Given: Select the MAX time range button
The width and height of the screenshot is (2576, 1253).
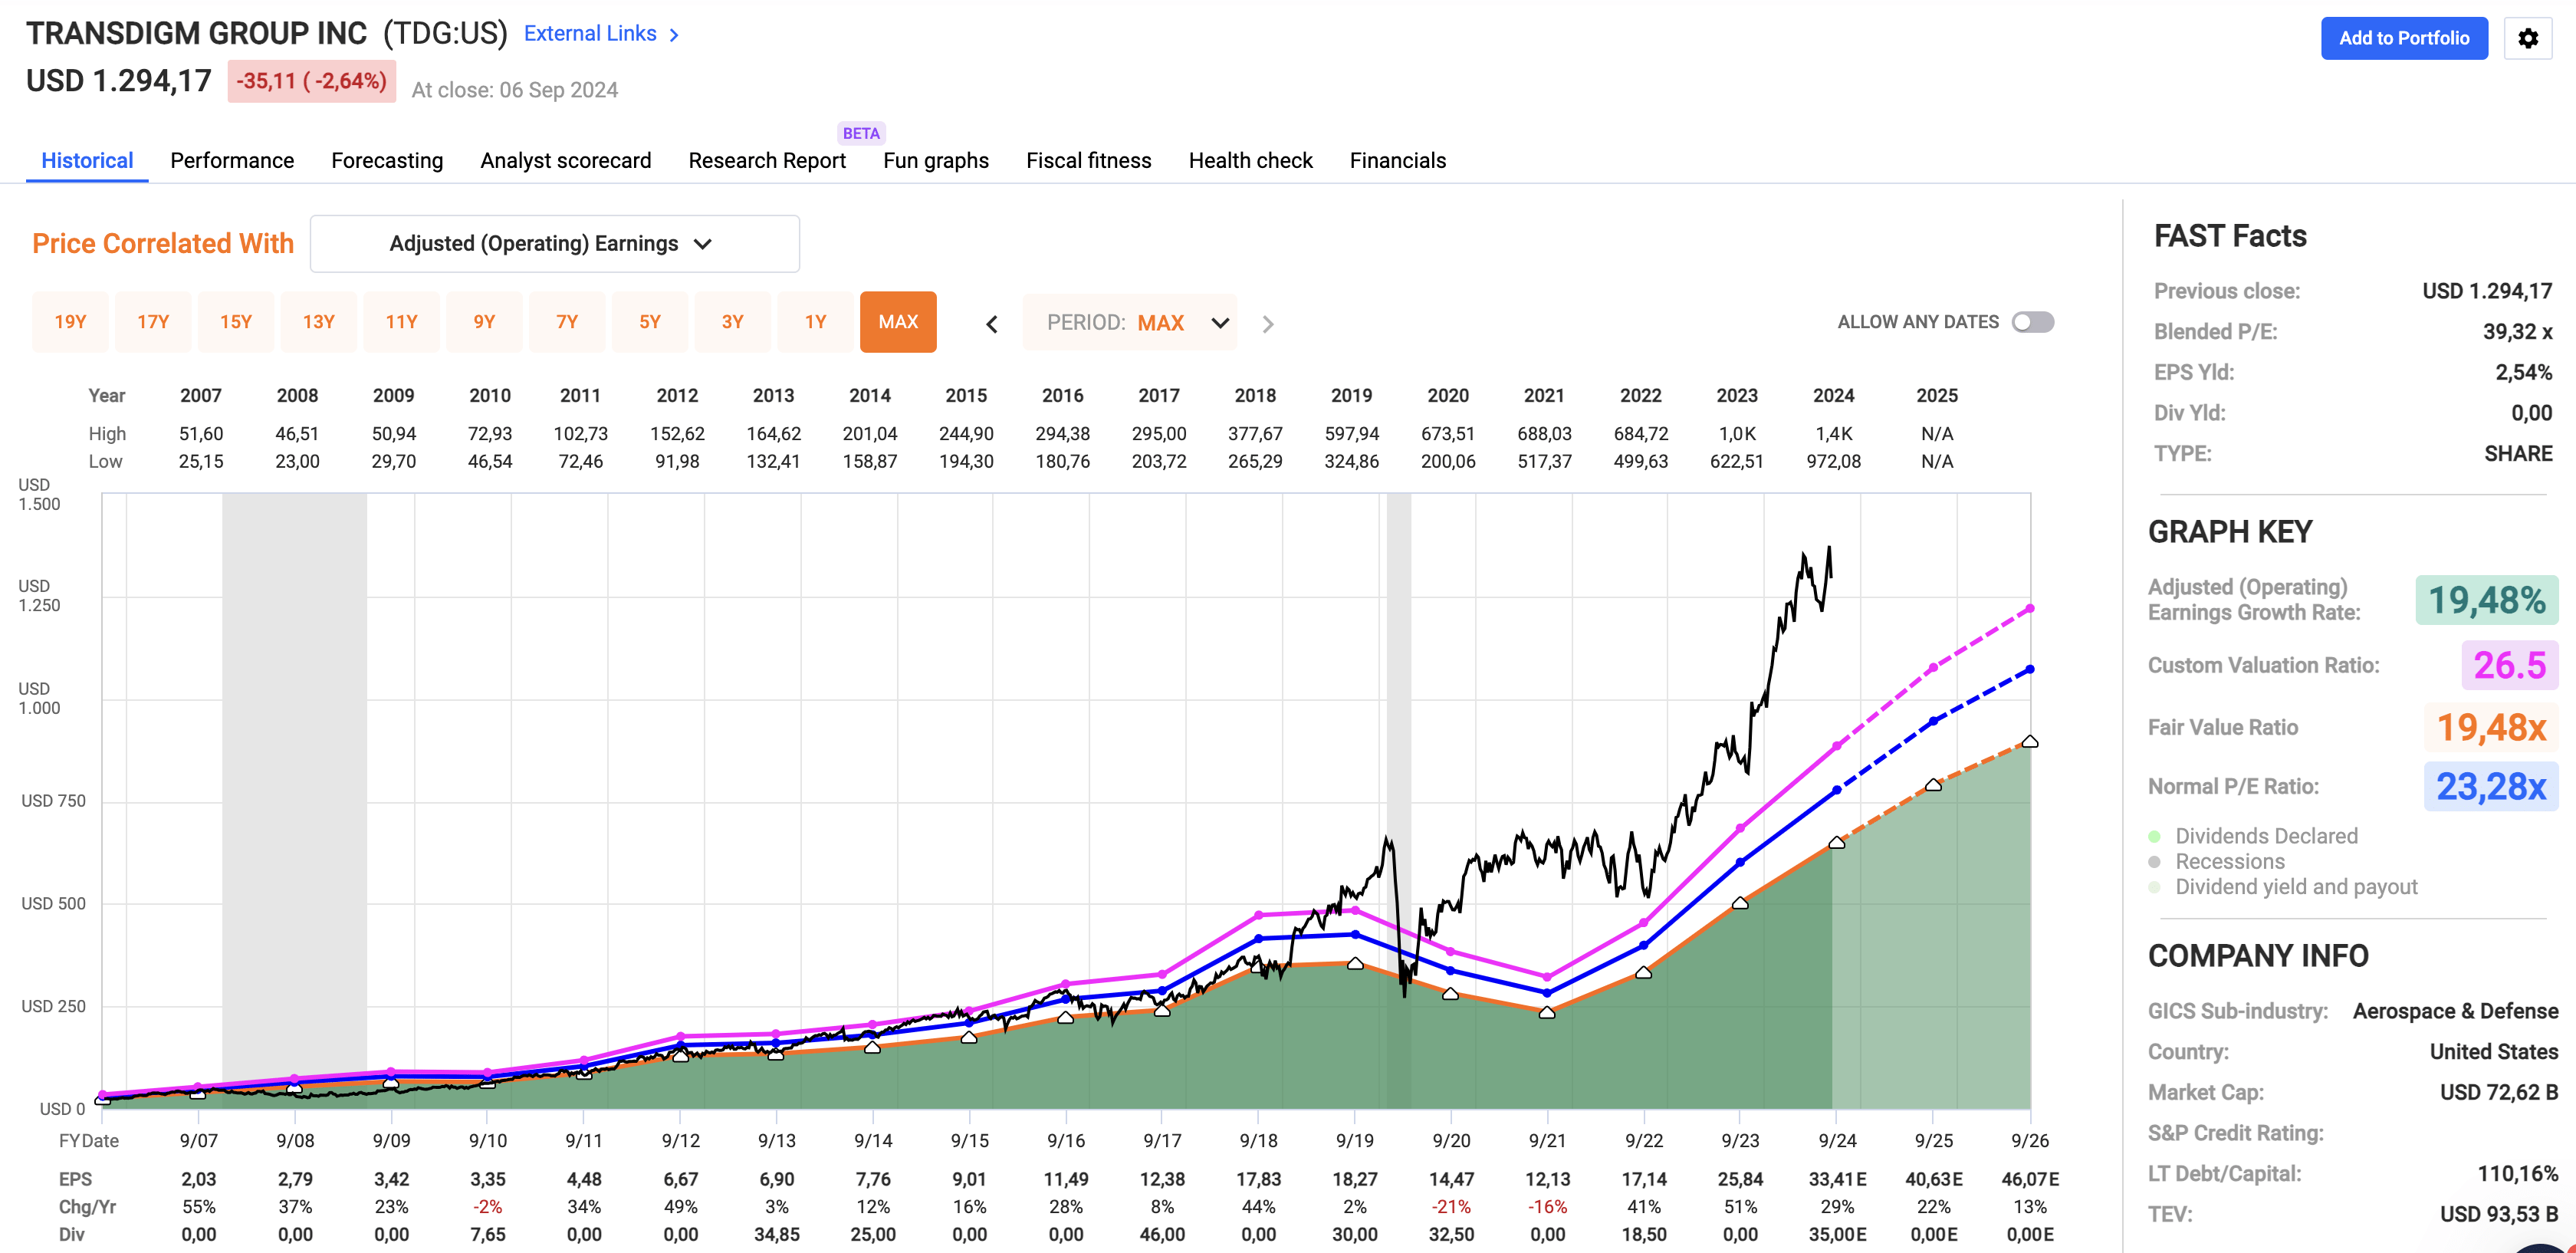Looking at the screenshot, I should click(897, 322).
